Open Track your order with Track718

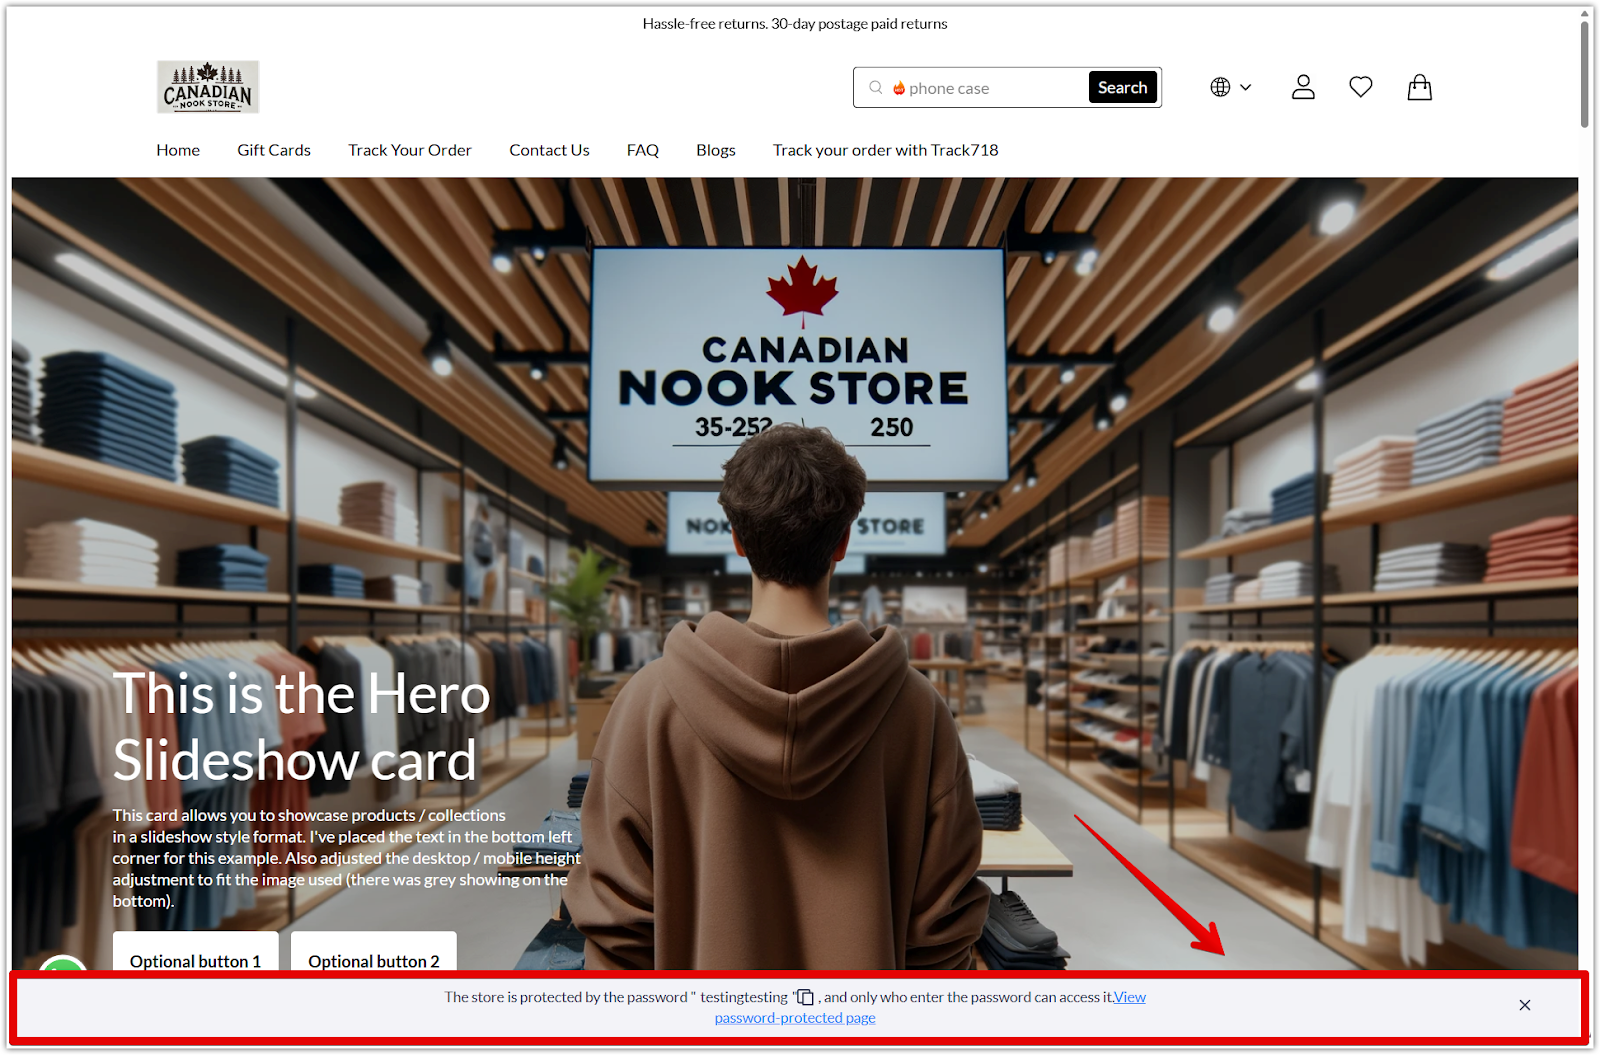point(886,150)
